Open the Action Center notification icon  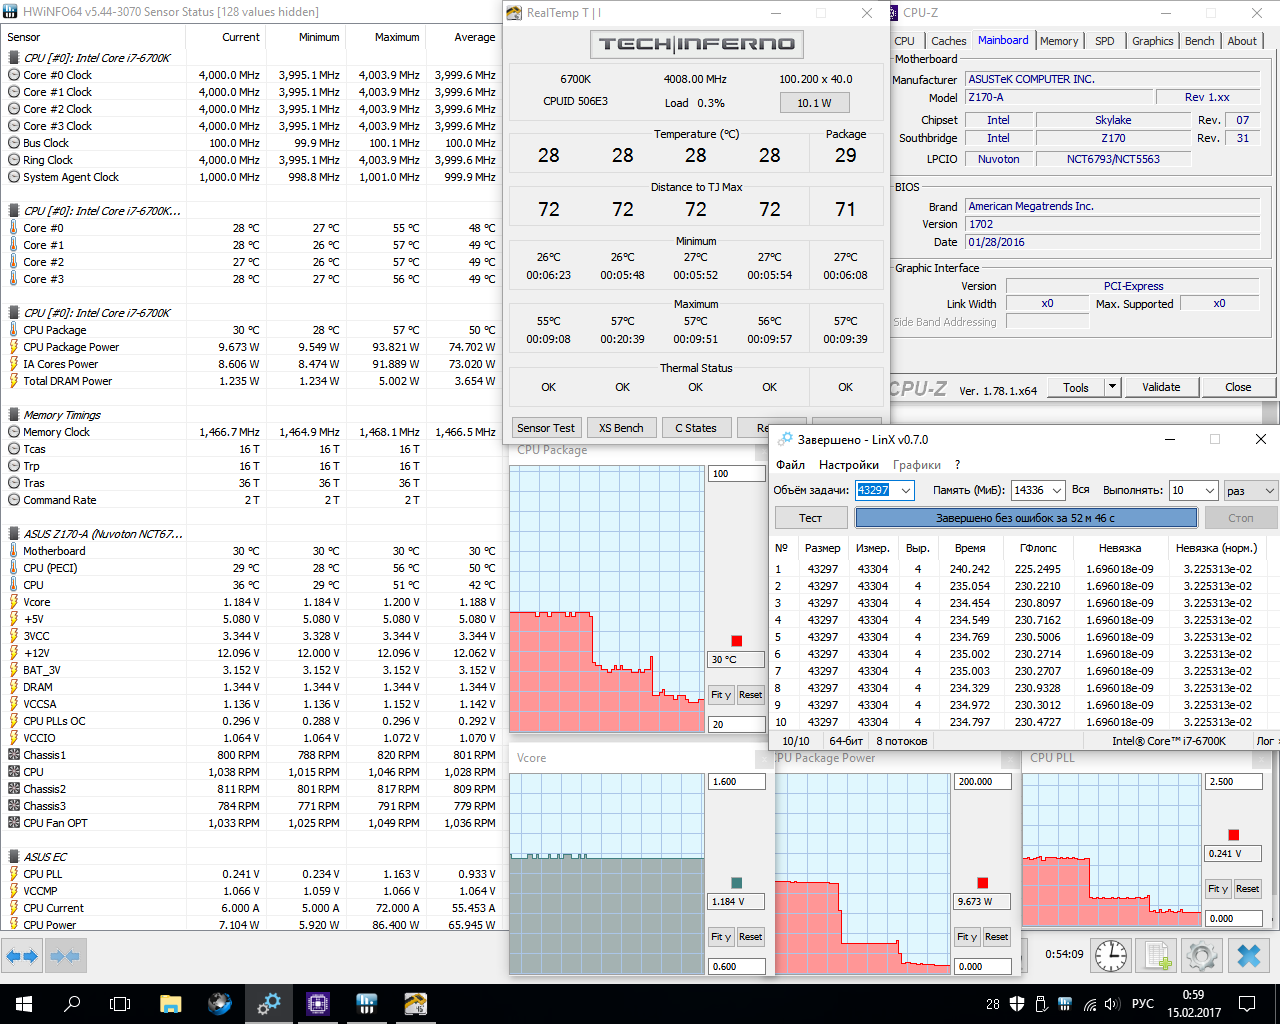(1247, 1004)
